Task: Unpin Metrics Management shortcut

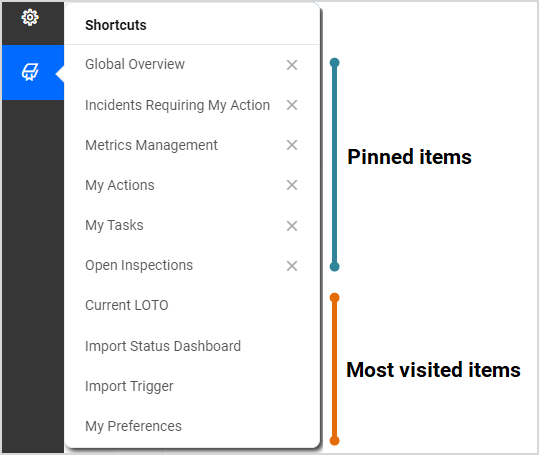Action: point(292,145)
